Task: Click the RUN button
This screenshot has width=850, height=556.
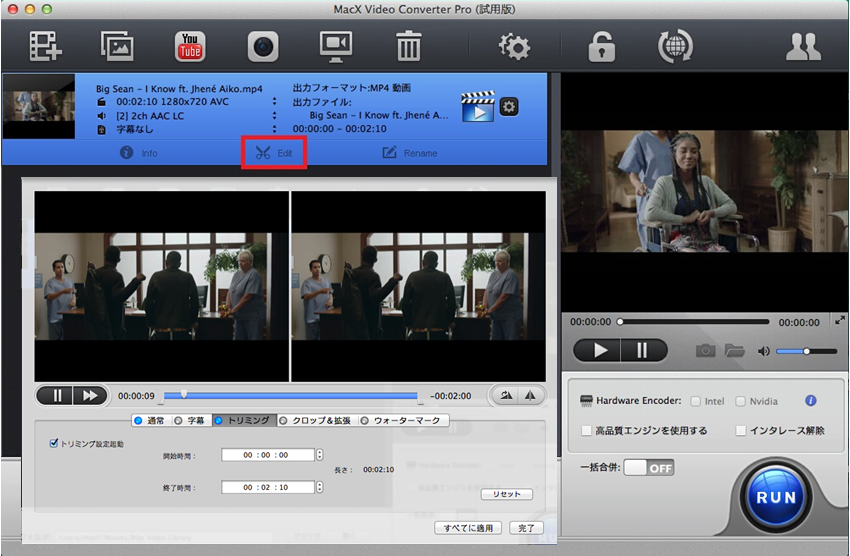Action: coord(776,497)
